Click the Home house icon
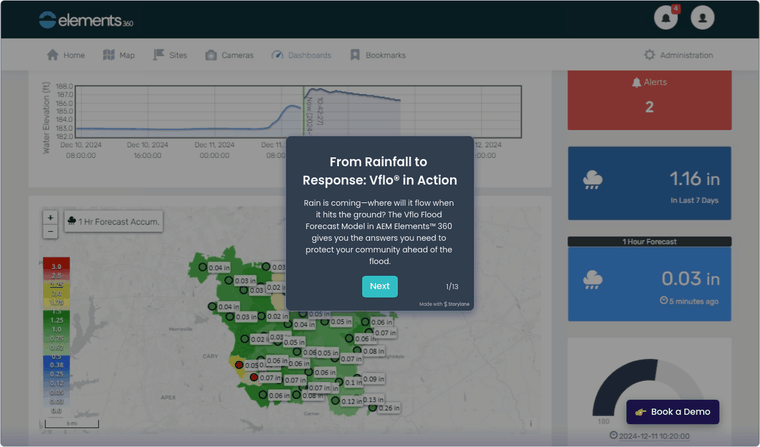 (52, 55)
